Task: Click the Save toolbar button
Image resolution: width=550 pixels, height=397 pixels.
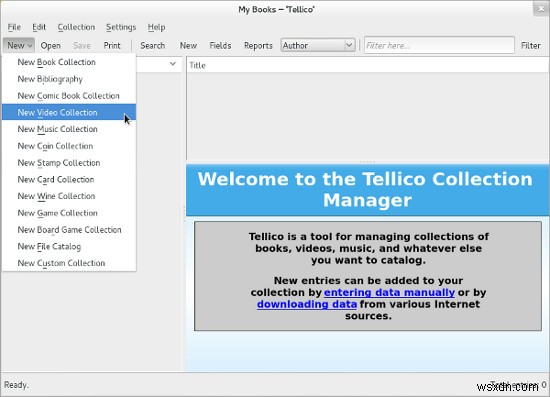Action: tap(82, 46)
